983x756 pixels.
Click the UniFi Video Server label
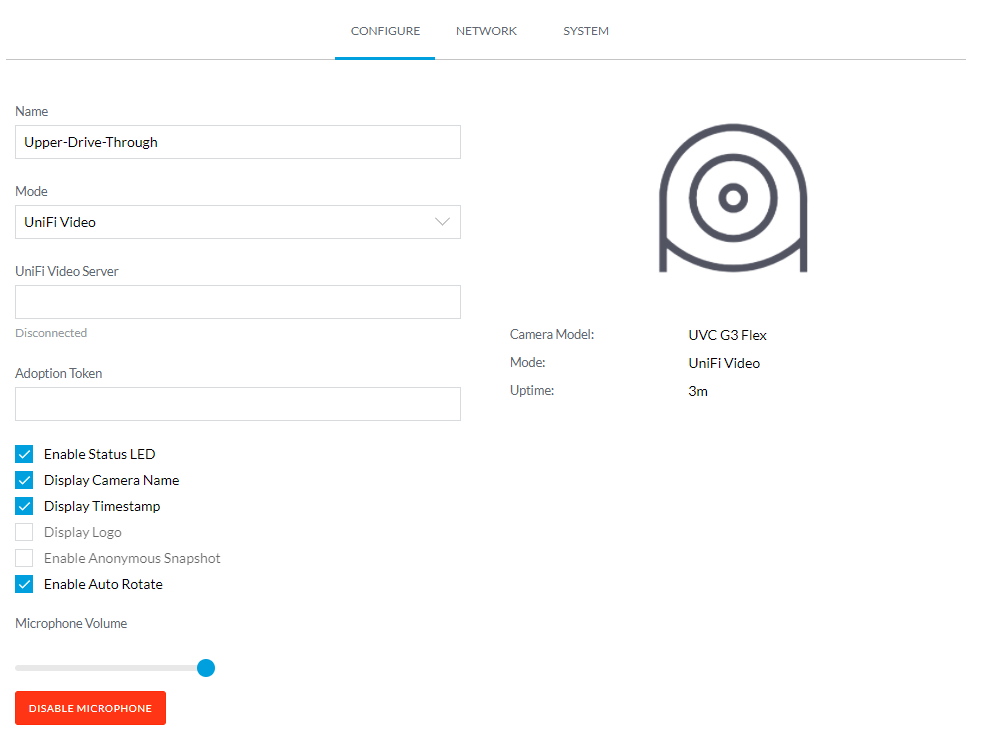pos(66,271)
